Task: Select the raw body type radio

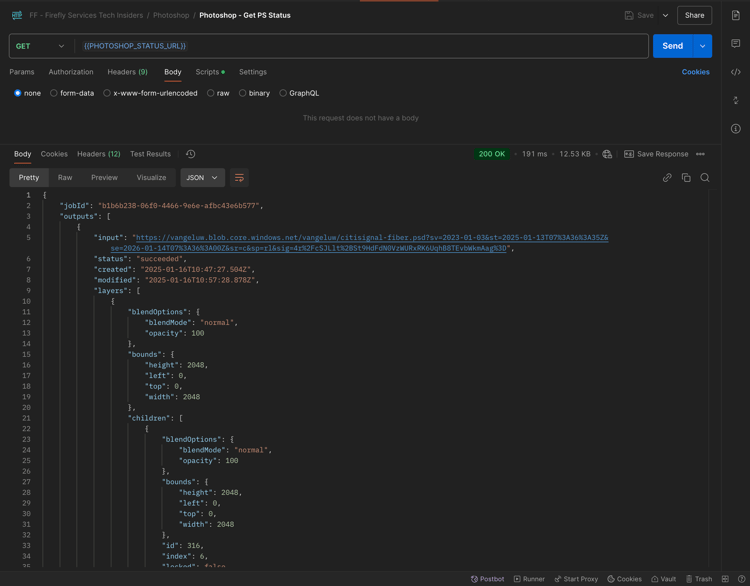Action: (210, 93)
